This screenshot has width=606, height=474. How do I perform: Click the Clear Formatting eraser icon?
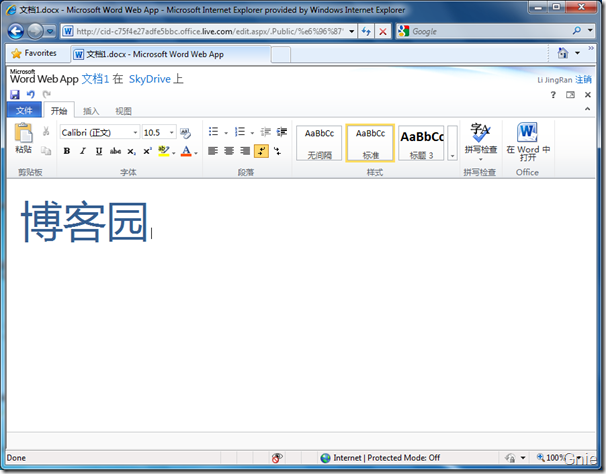[x=185, y=133]
